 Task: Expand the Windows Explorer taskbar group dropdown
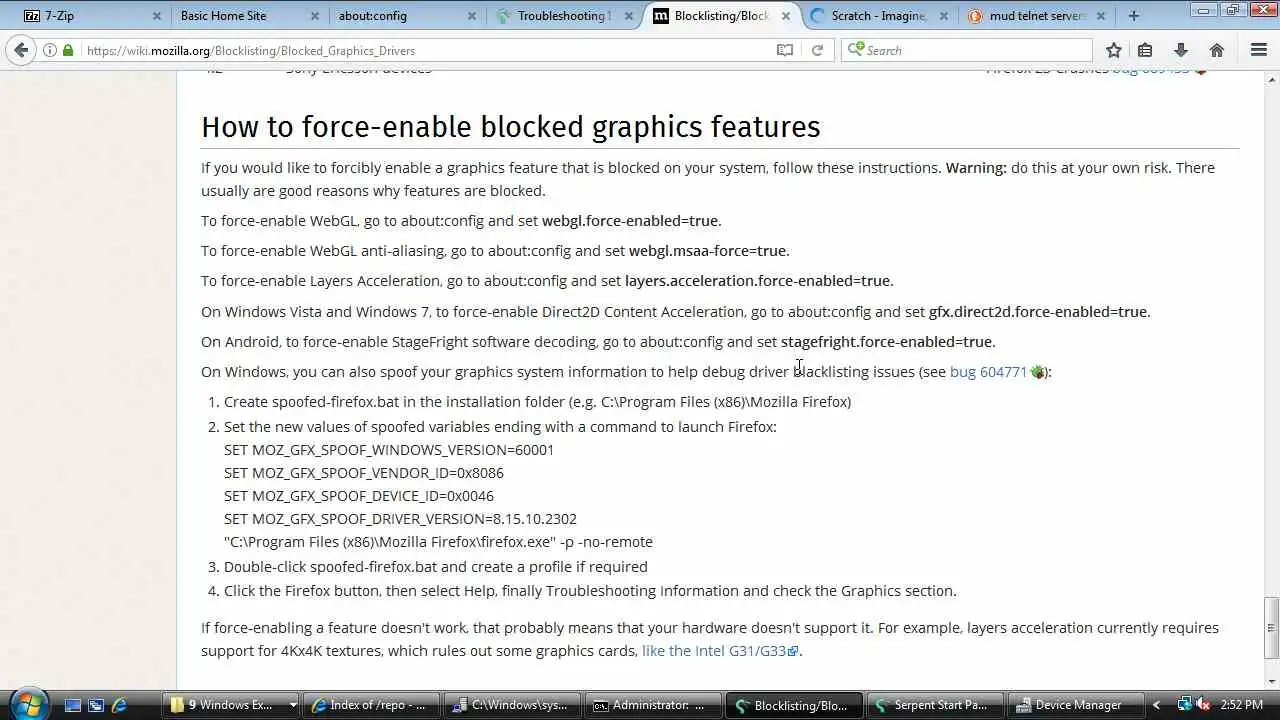coord(293,705)
